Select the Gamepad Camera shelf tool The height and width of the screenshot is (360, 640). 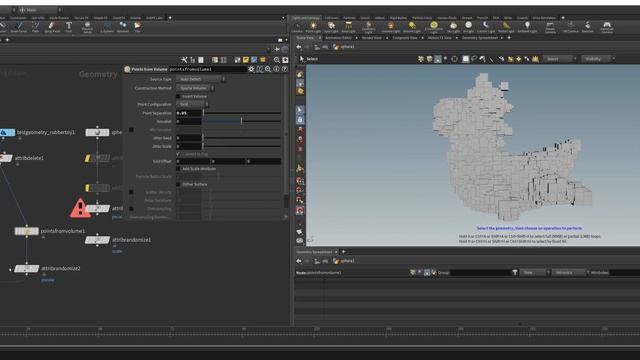(607, 27)
